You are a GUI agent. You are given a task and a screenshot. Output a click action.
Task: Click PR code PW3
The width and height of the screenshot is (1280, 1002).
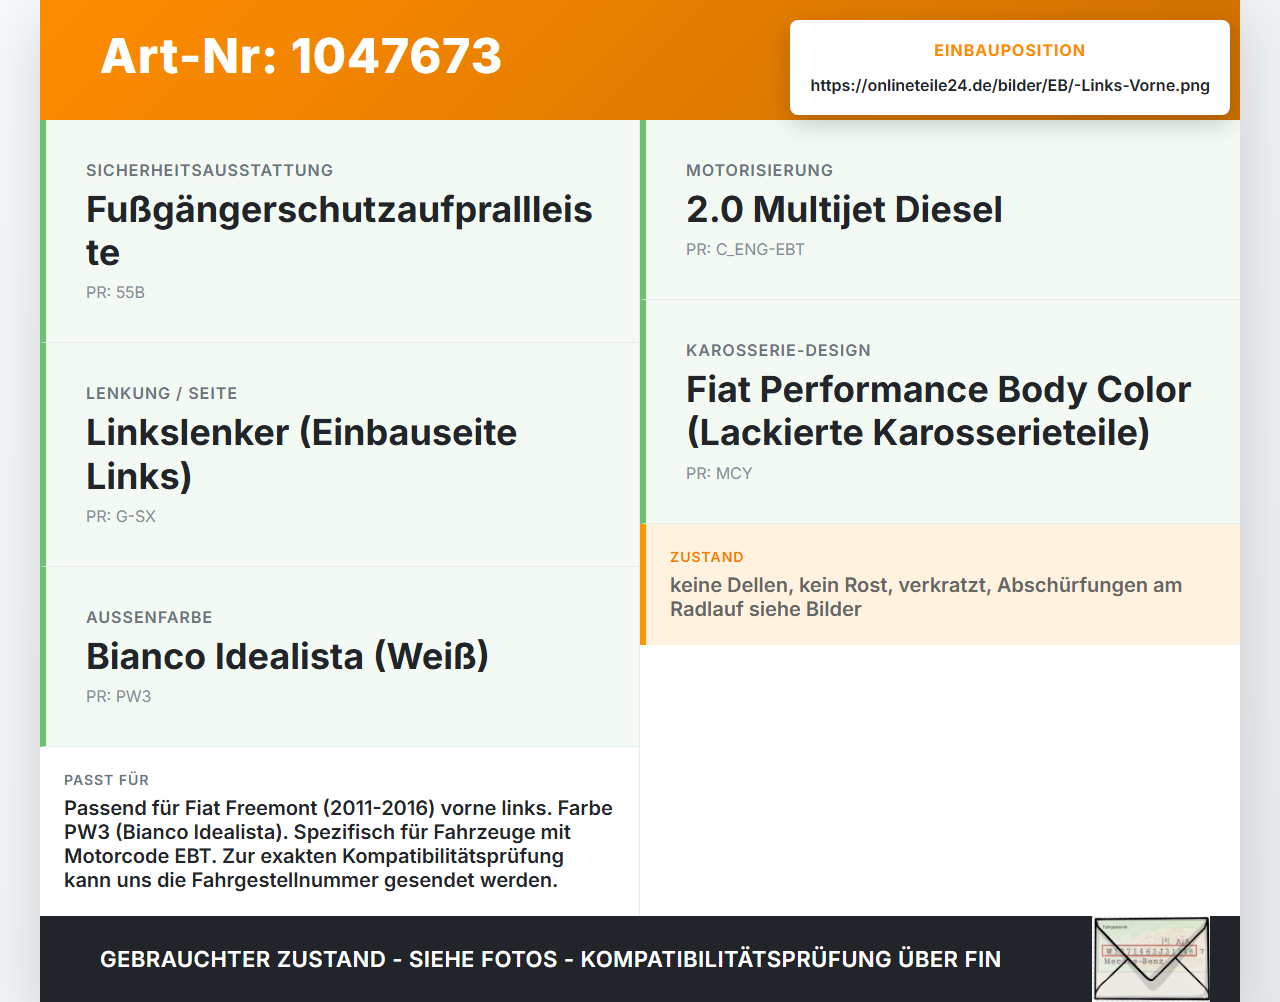pyautogui.click(x=118, y=697)
